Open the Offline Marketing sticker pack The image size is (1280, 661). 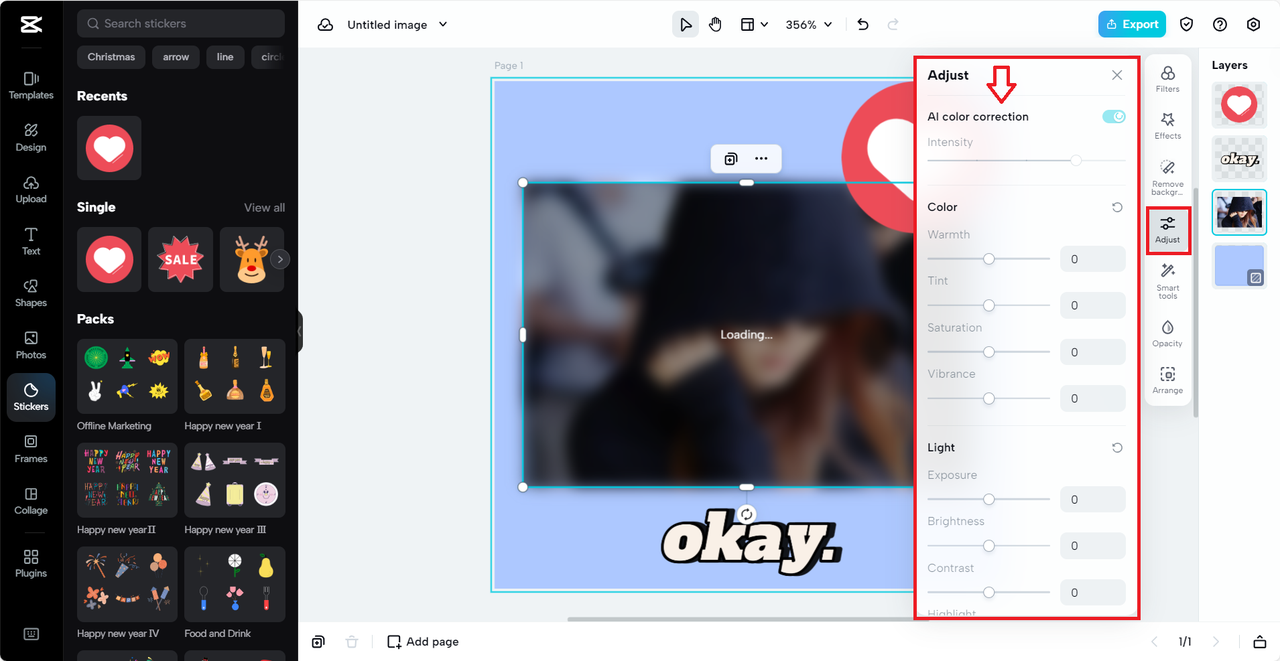tap(127, 377)
